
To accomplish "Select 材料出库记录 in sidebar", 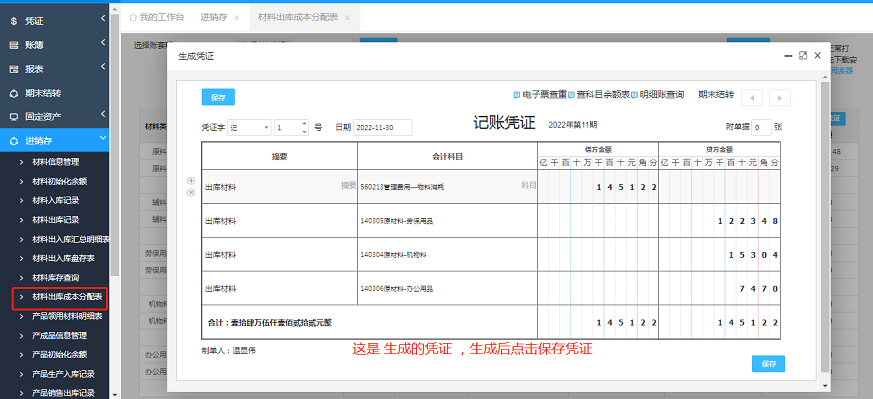I will (x=56, y=219).
